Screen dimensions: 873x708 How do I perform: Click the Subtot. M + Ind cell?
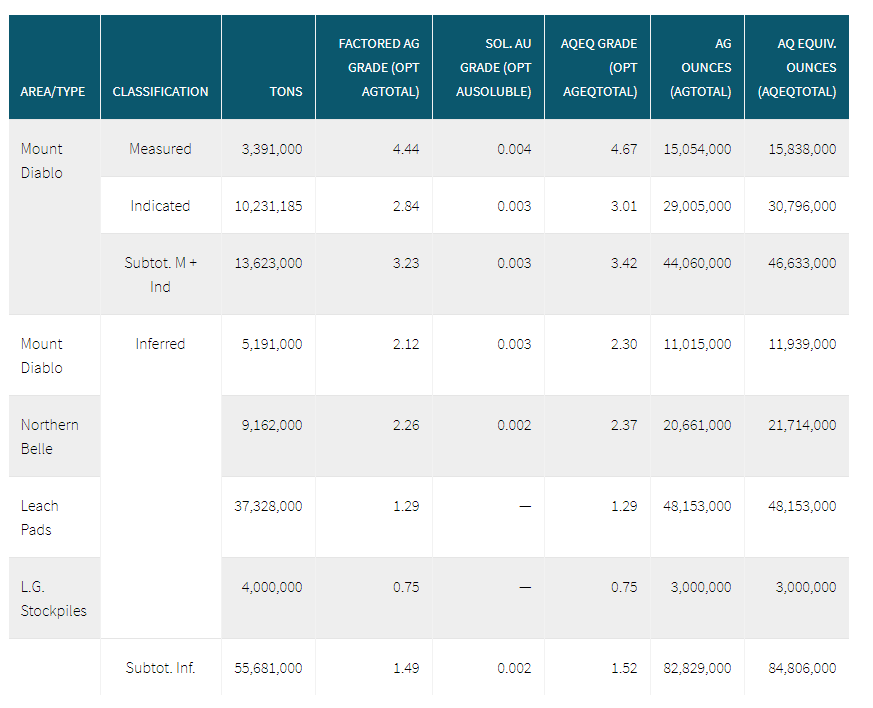point(160,275)
